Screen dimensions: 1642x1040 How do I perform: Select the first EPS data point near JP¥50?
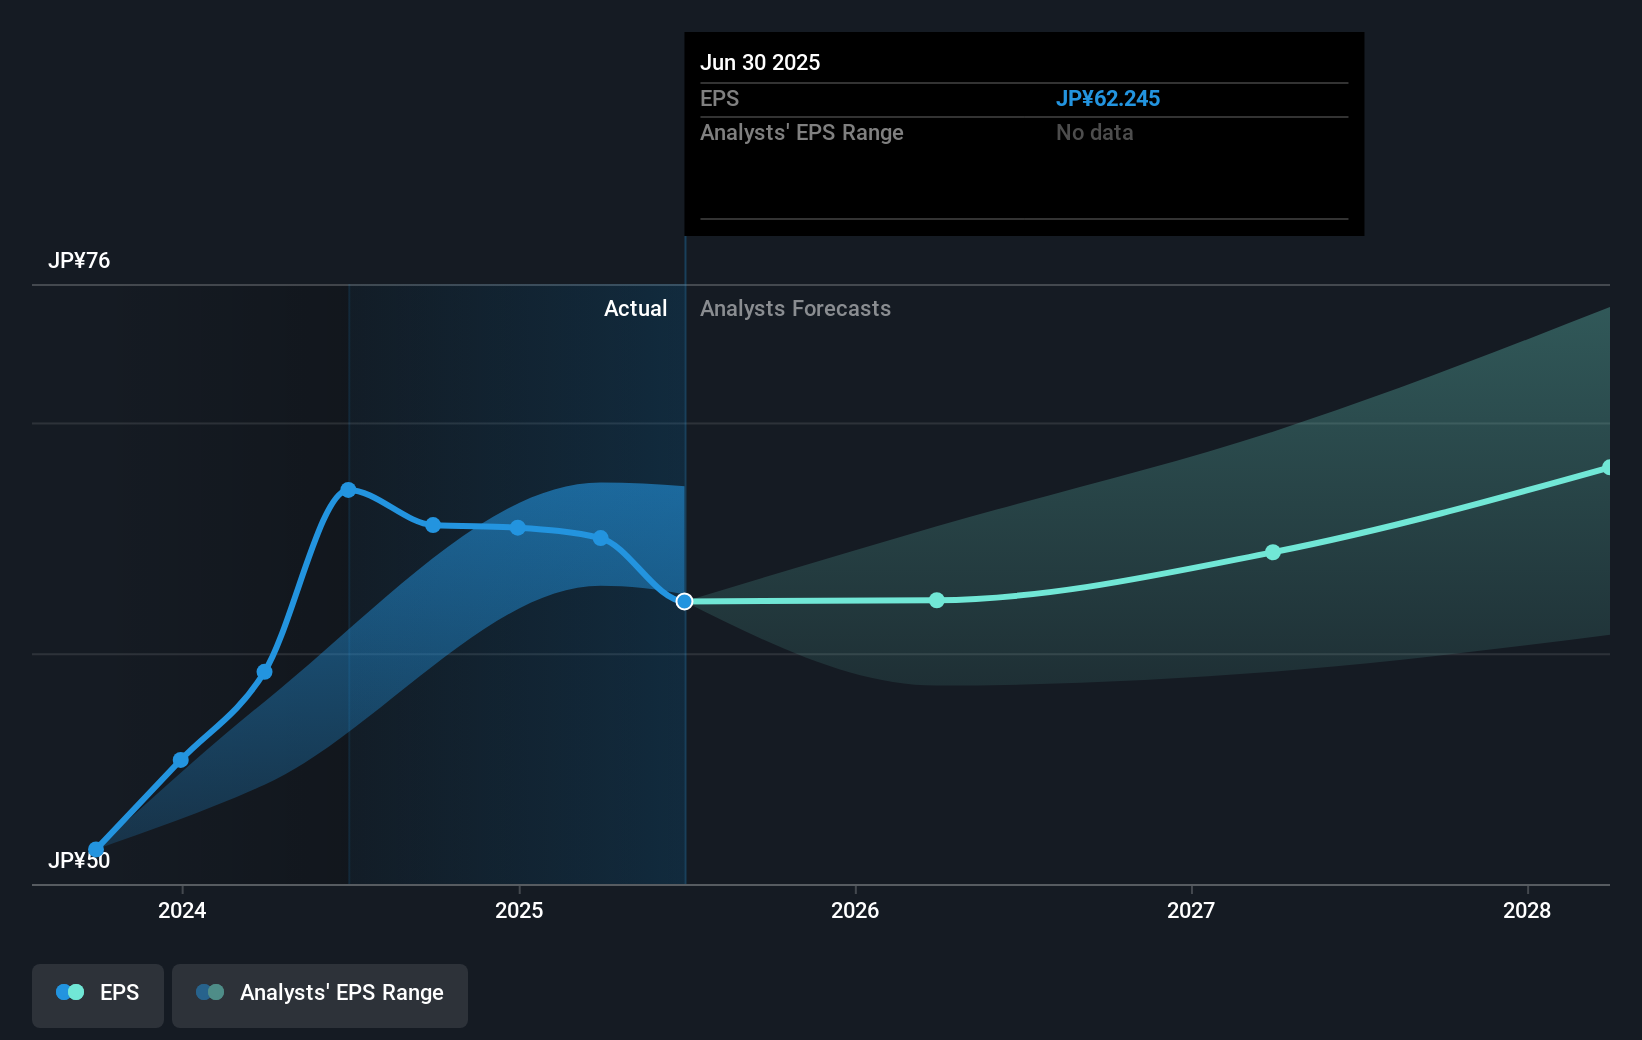click(x=97, y=849)
